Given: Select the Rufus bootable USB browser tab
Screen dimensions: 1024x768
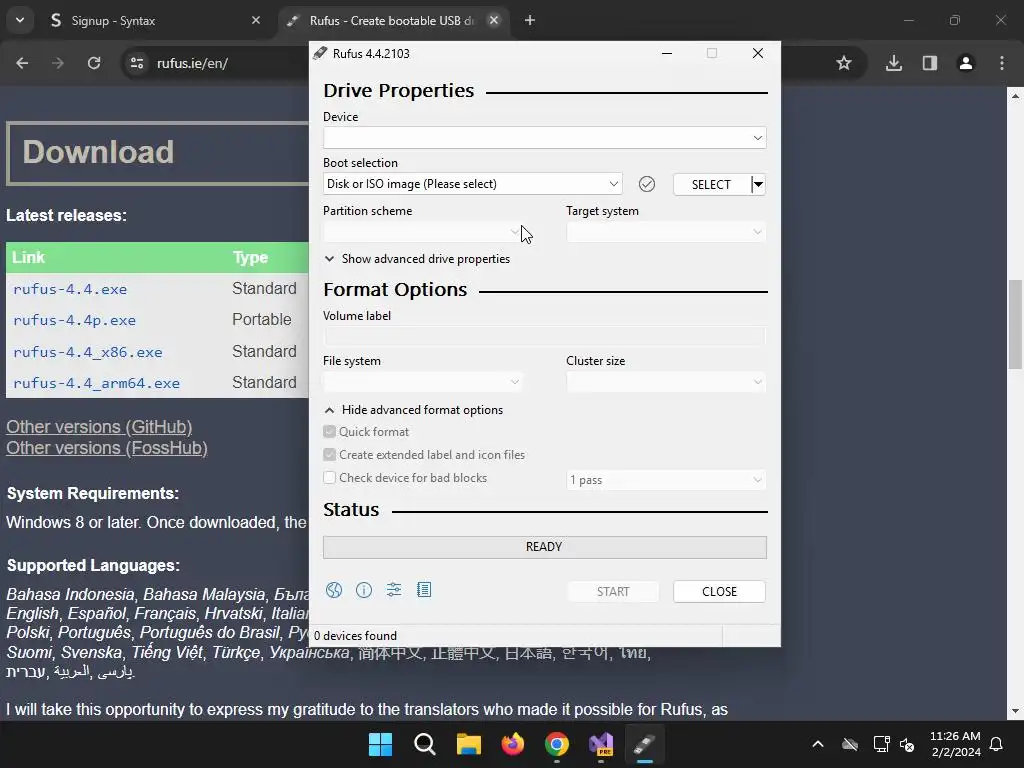Looking at the screenshot, I should [392, 21].
